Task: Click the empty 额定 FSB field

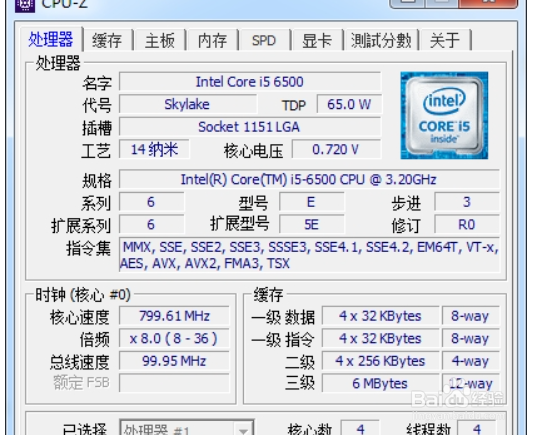Action: [174, 383]
